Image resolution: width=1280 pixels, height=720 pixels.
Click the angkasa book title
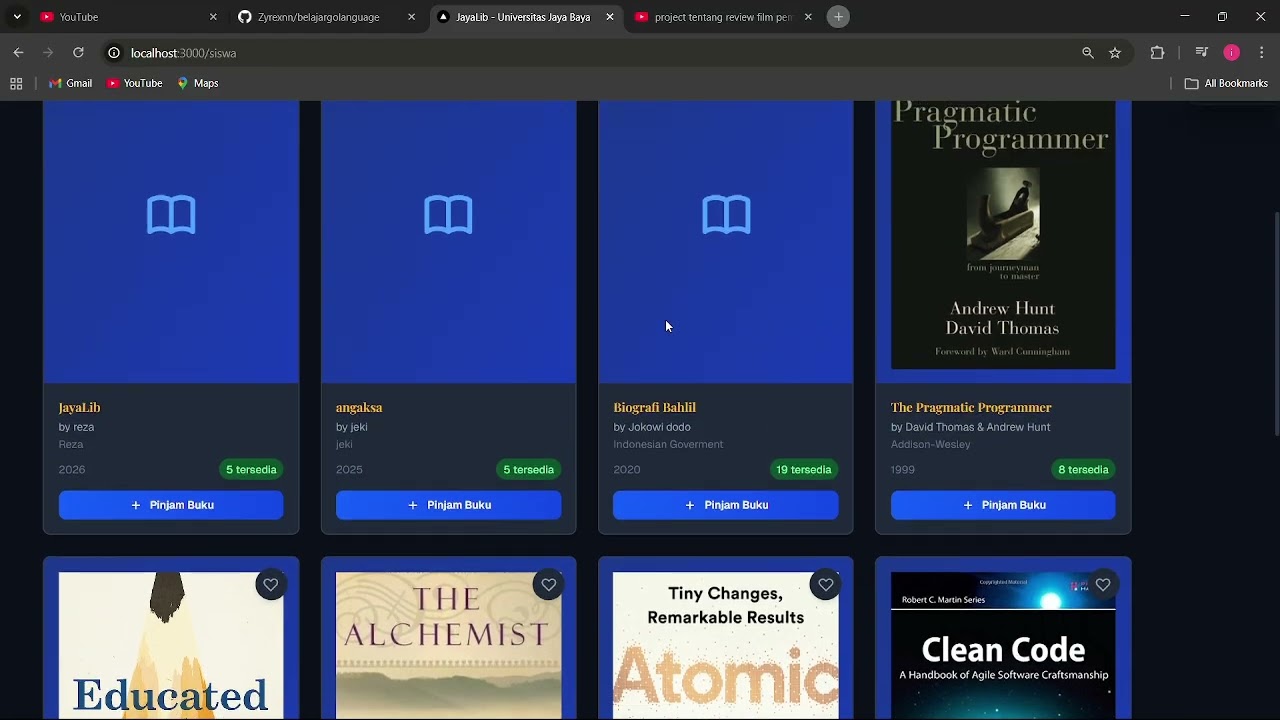click(359, 407)
